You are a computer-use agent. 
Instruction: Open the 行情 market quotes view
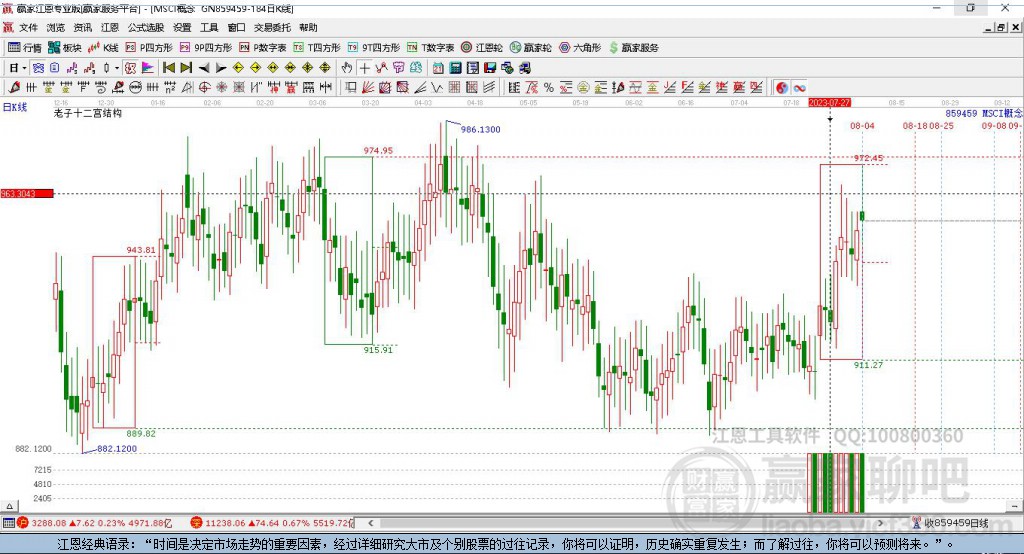(x=25, y=48)
